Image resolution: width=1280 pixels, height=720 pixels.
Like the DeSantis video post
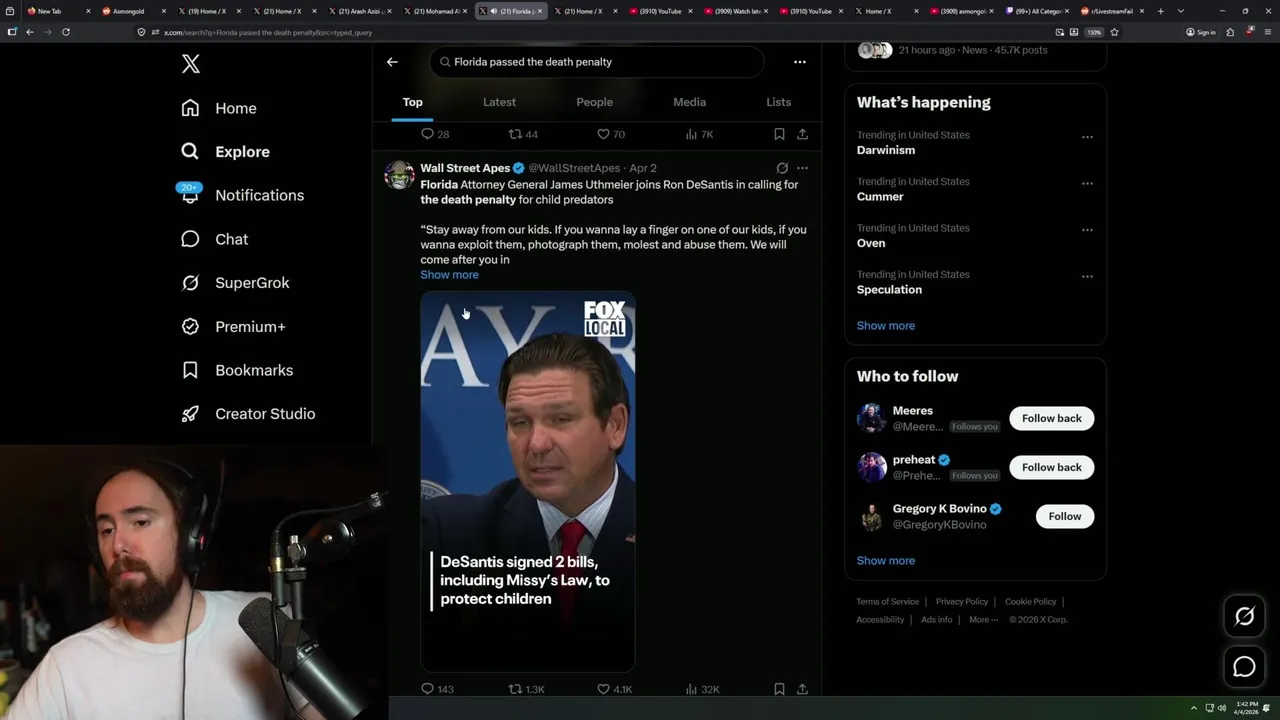603,689
